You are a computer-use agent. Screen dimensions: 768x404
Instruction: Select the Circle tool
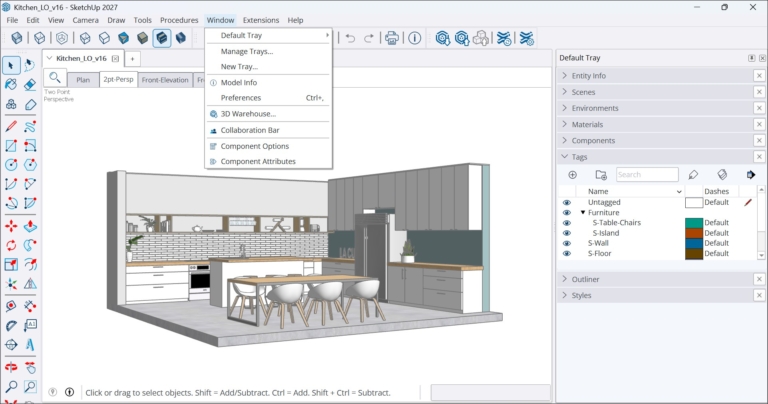click(x=11, y=165)
